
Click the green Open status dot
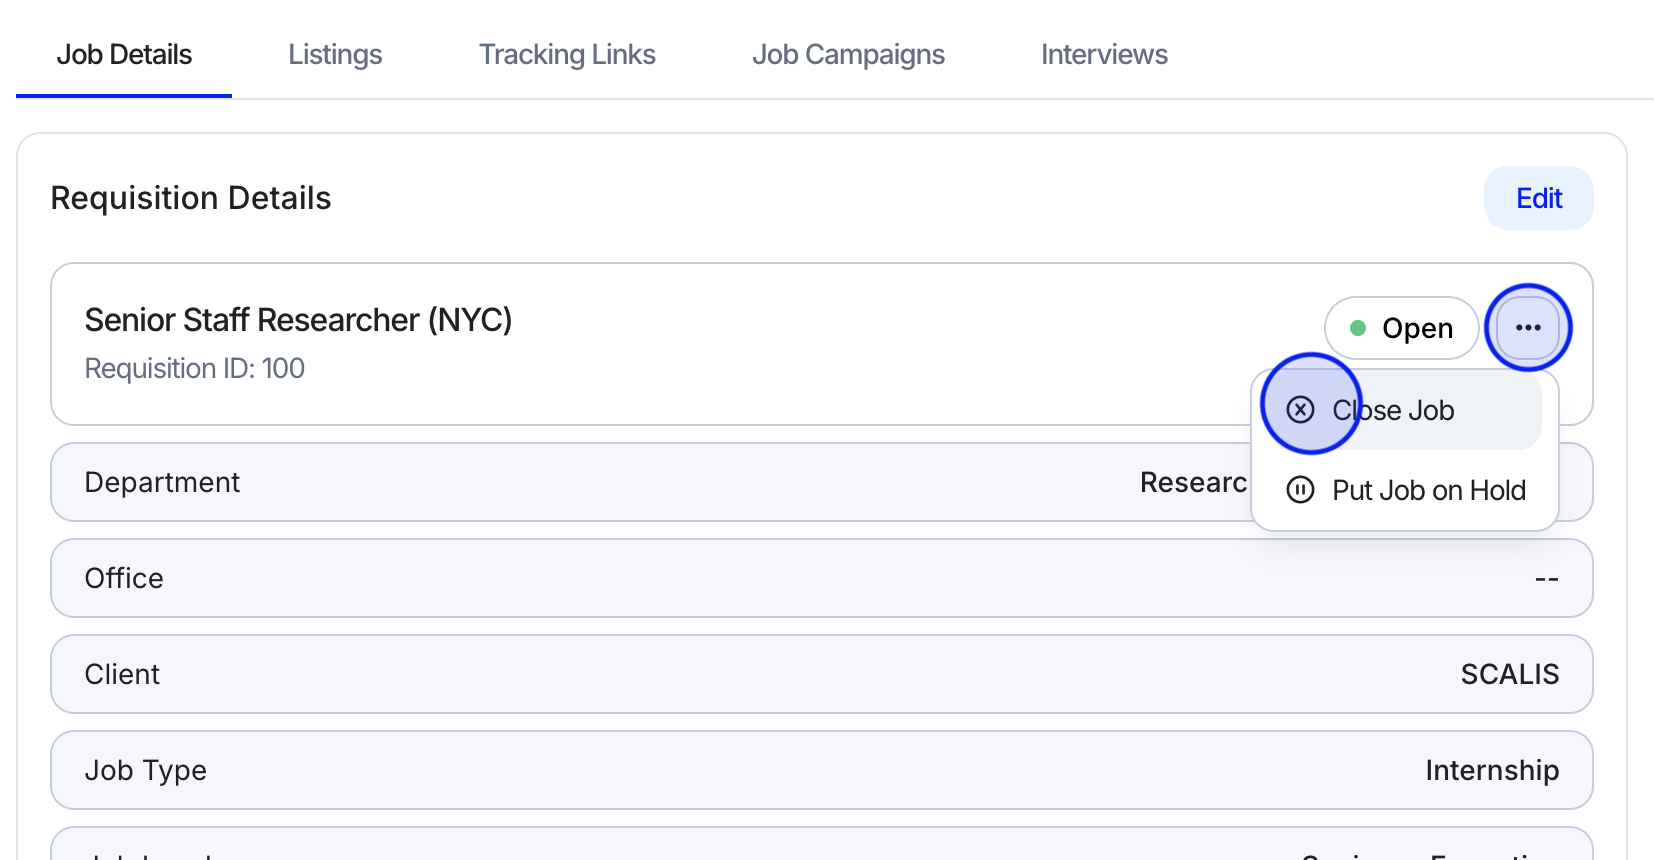click(1358, 328)
